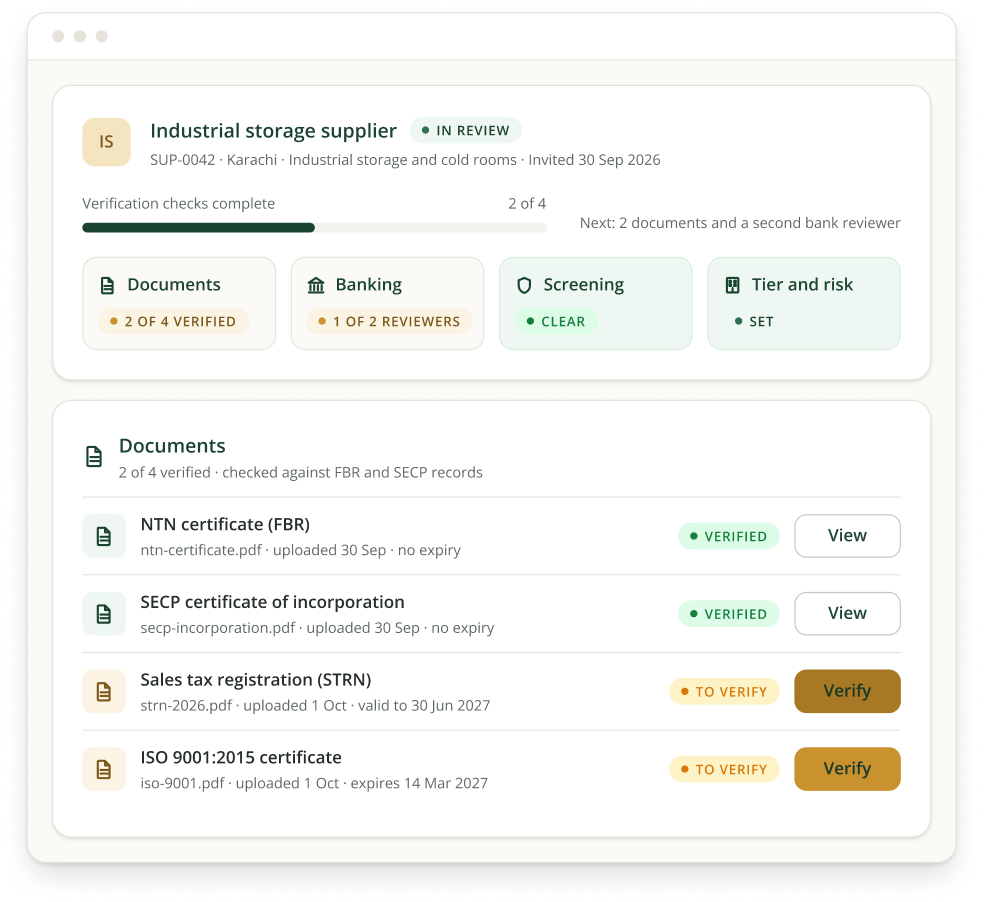Click the TO VERIFY badge for STRN
The width and height of the screenshot is (984, 902).
coord(724,692)
